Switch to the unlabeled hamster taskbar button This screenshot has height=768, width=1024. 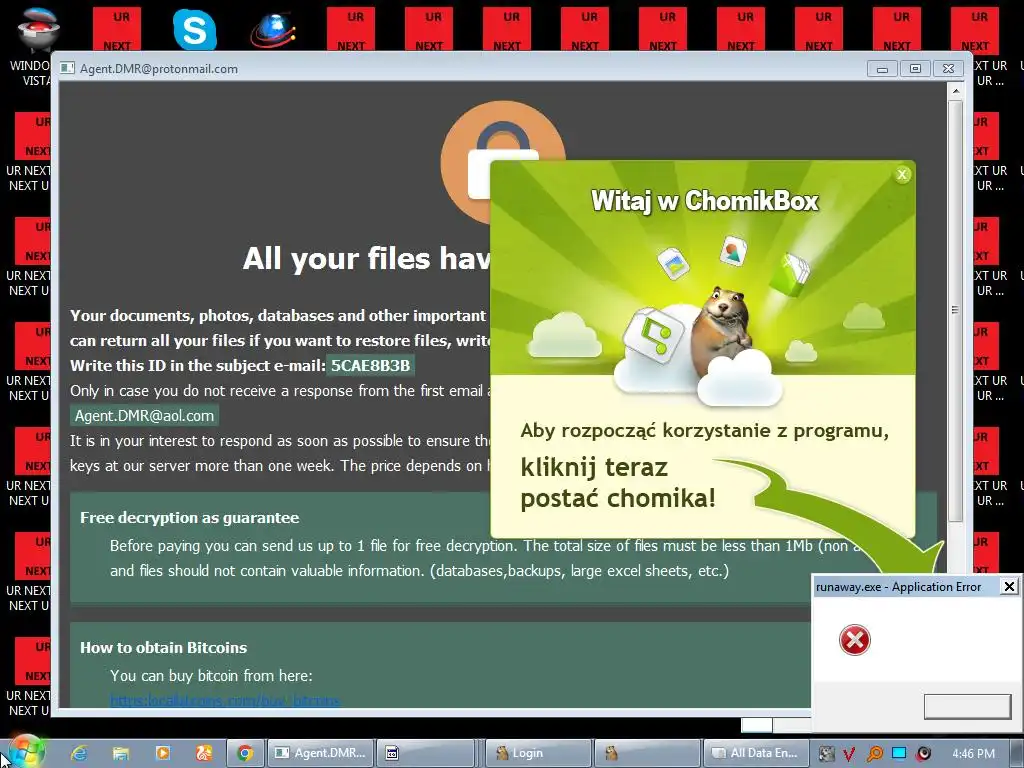647,753
